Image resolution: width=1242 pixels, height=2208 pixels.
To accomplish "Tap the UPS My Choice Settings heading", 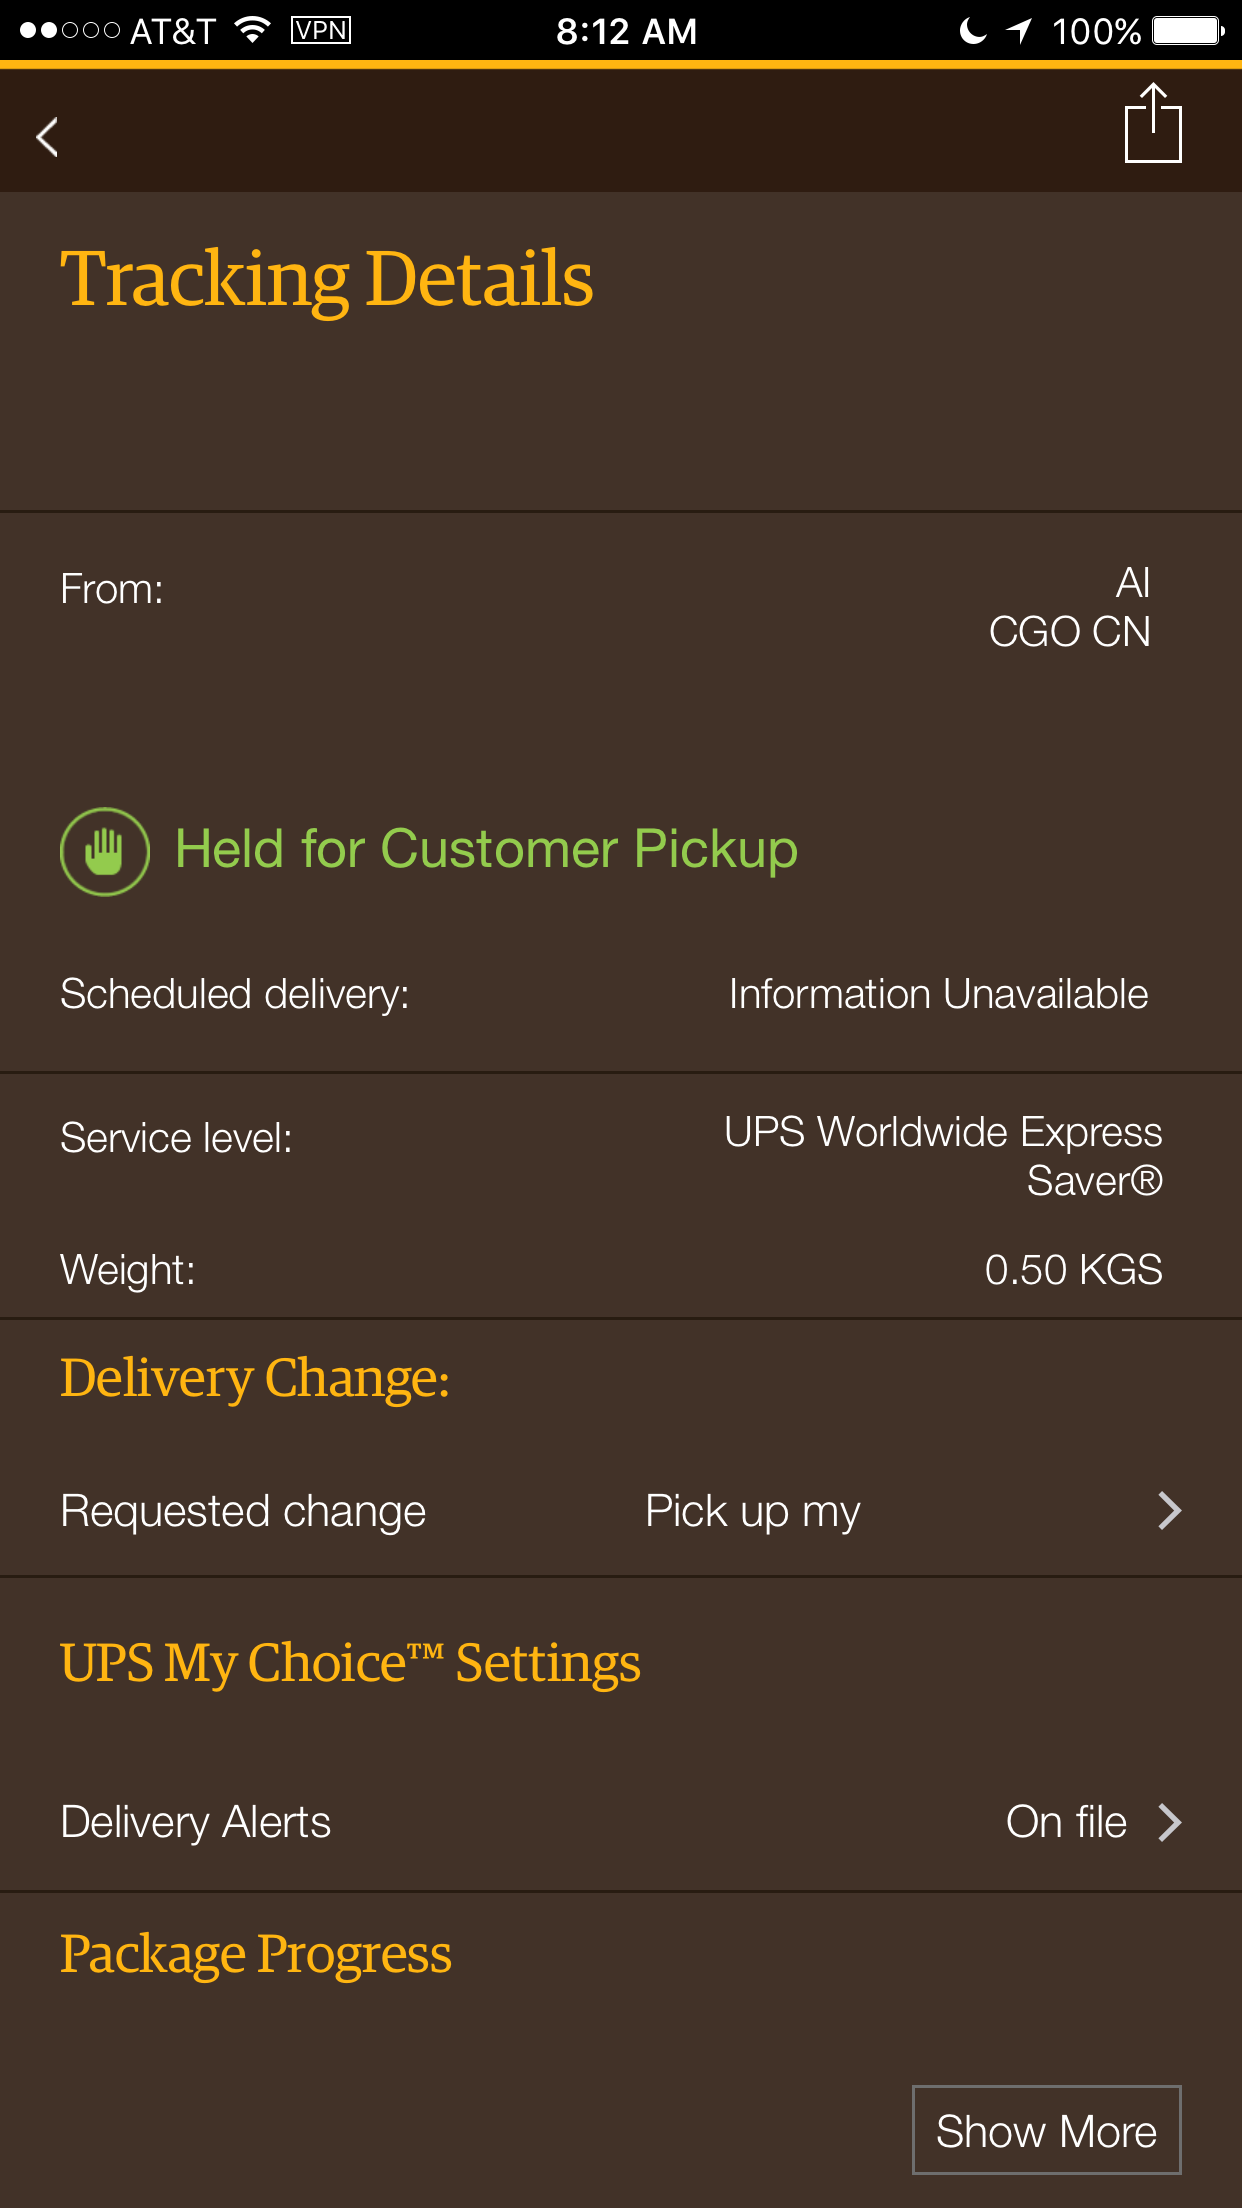I will point(350,1664).
